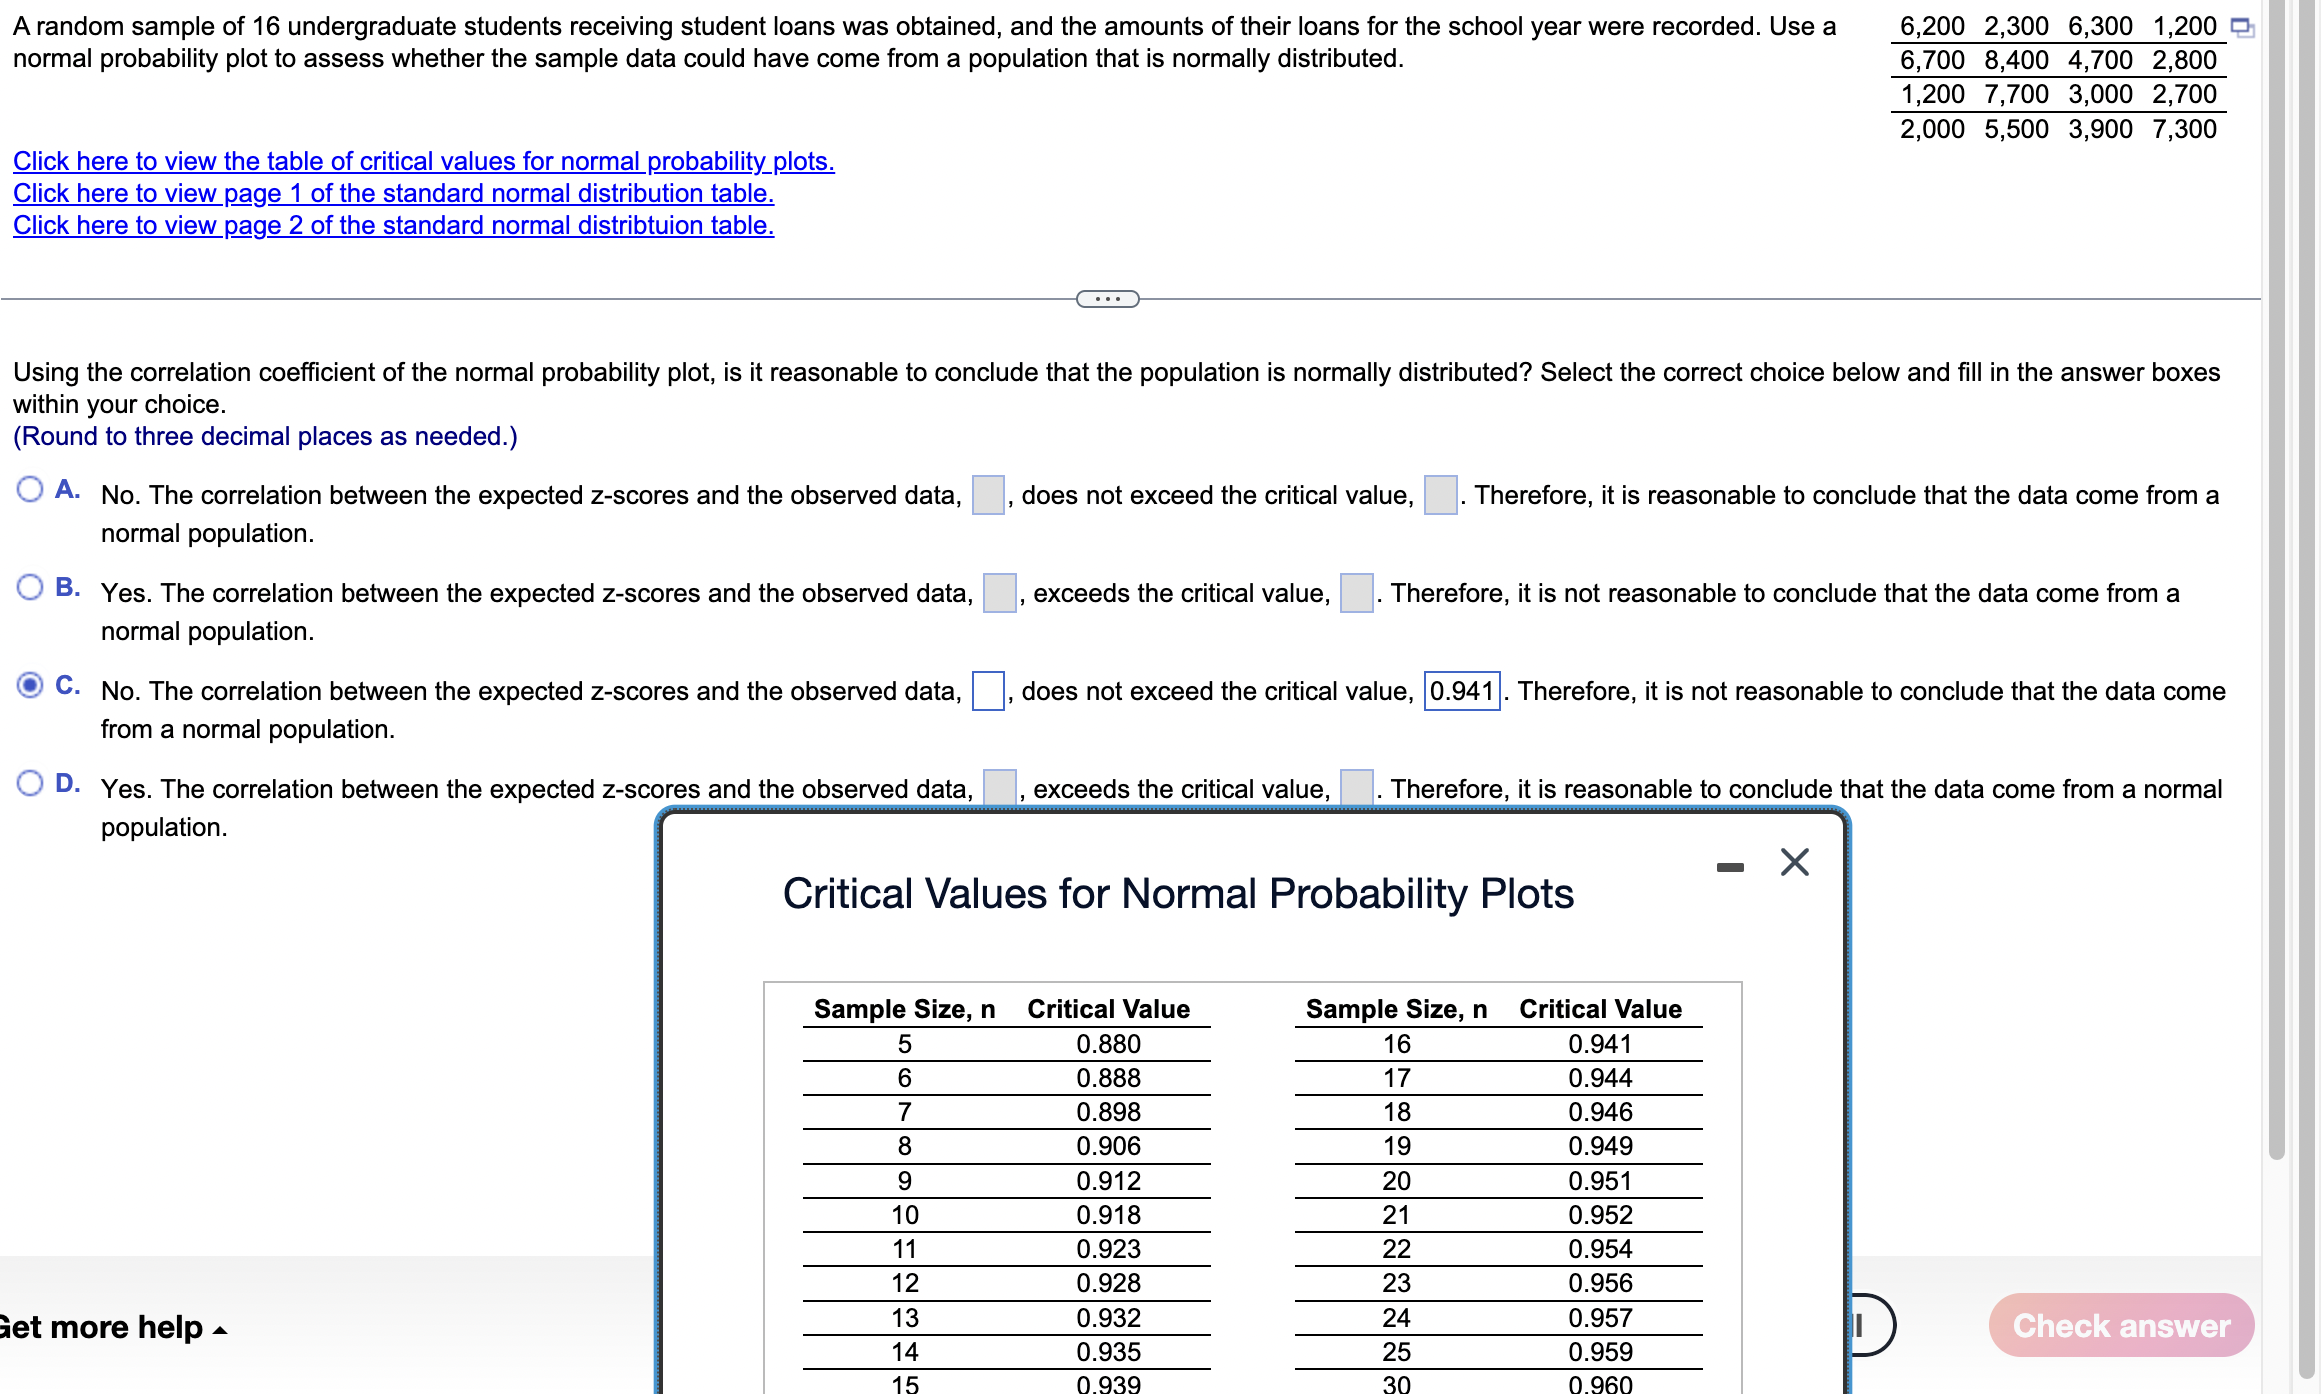Click the Critical Values popup title
The image size is (2321, 1394).
[x=1178, y=894]
